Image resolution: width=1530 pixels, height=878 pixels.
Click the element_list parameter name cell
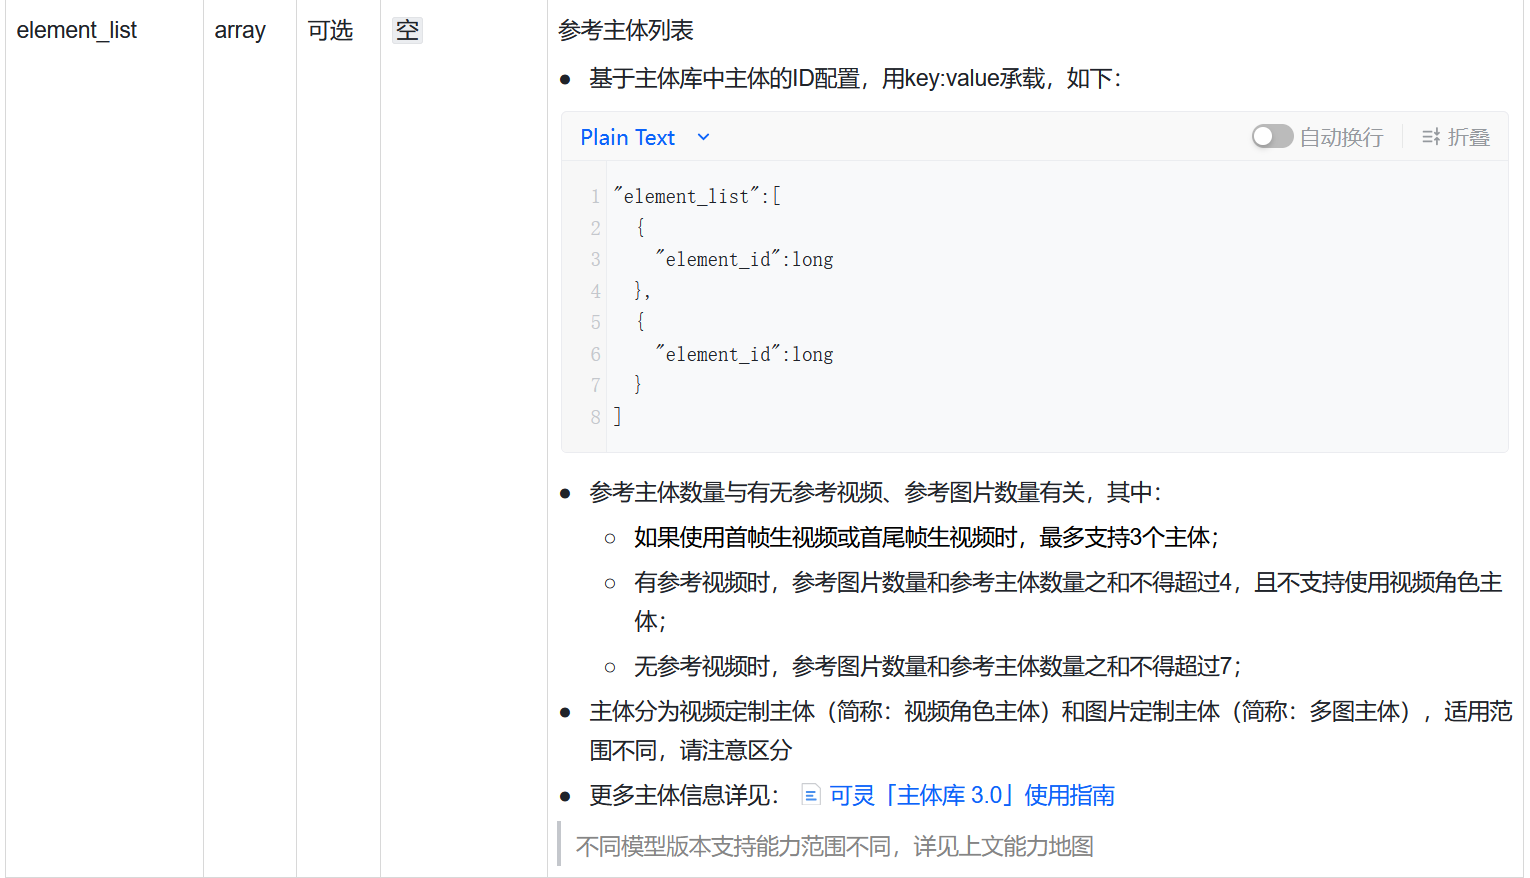click(x=77, y=31)
